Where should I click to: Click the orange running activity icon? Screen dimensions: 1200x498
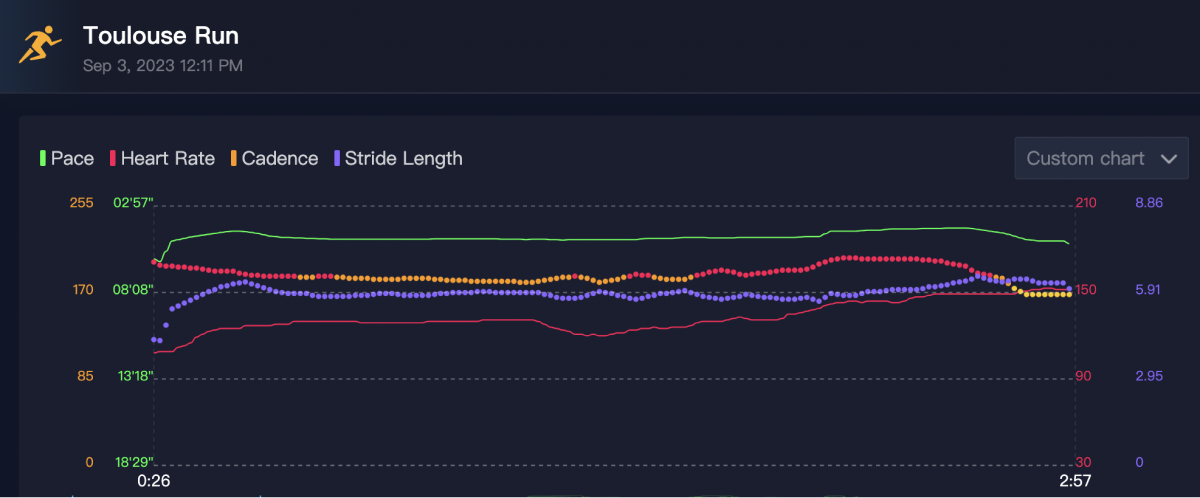40,45
